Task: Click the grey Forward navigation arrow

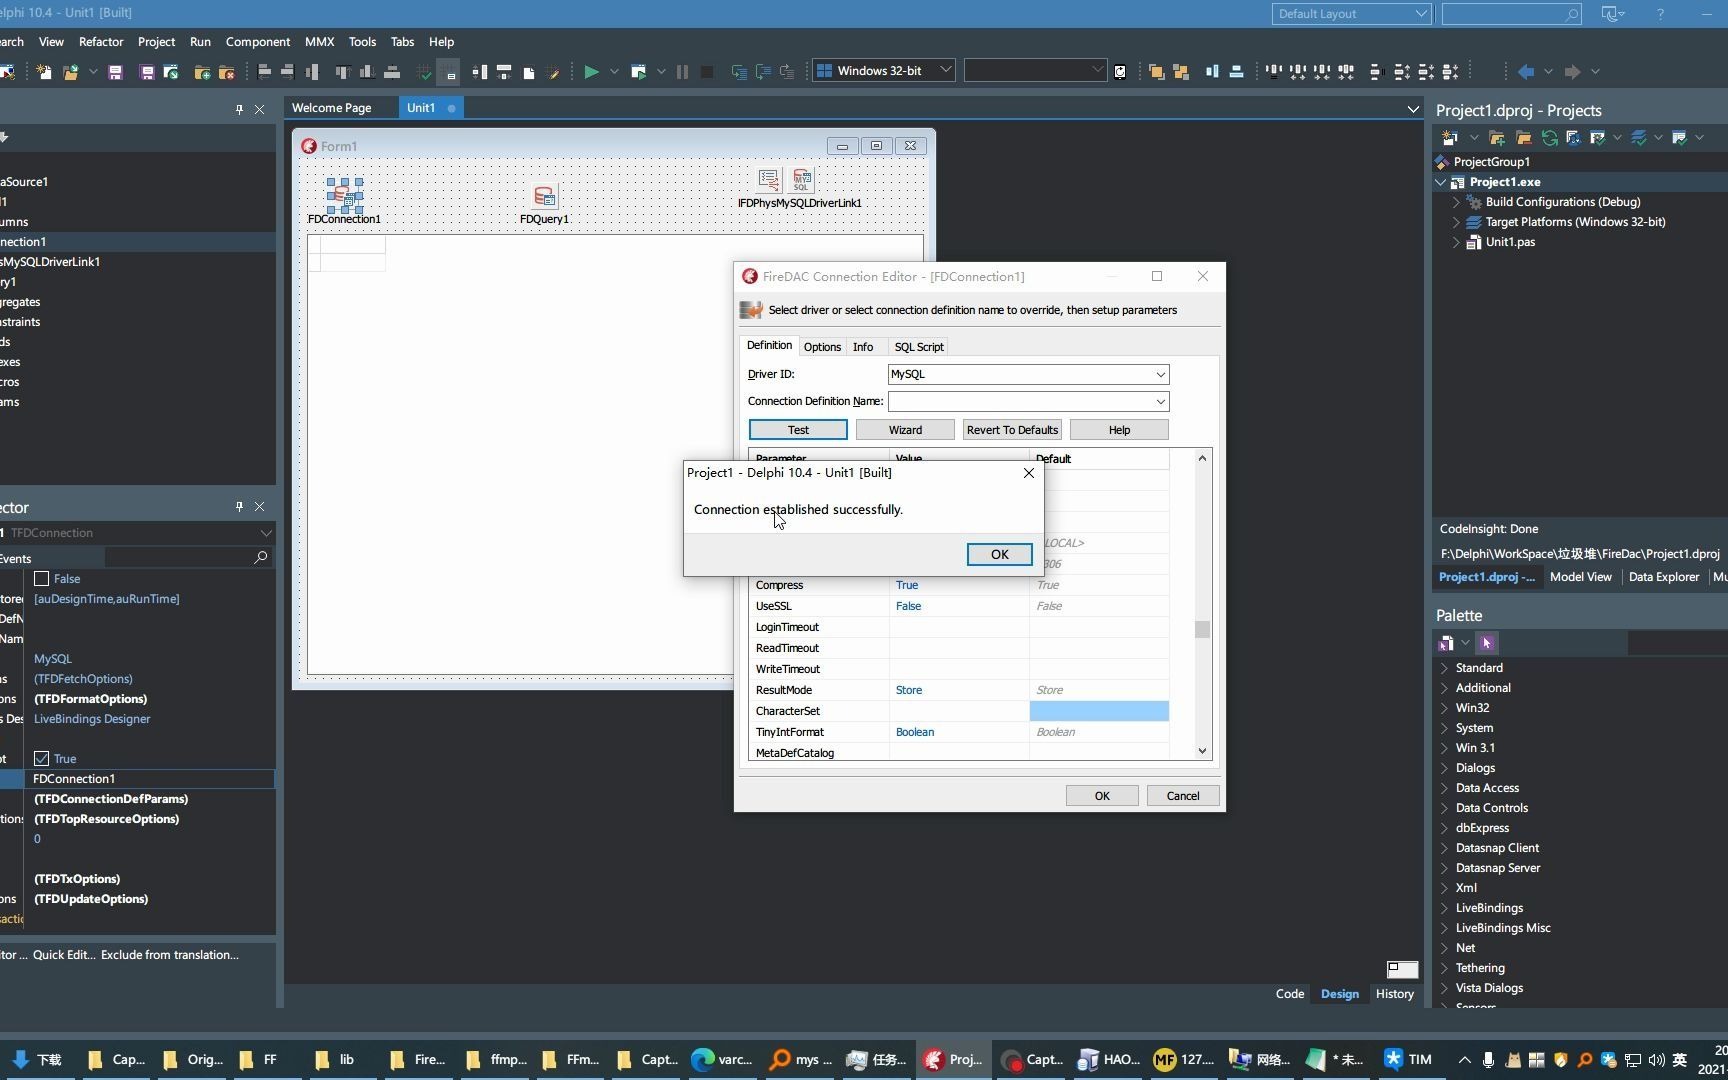Action: [1572, 72]
